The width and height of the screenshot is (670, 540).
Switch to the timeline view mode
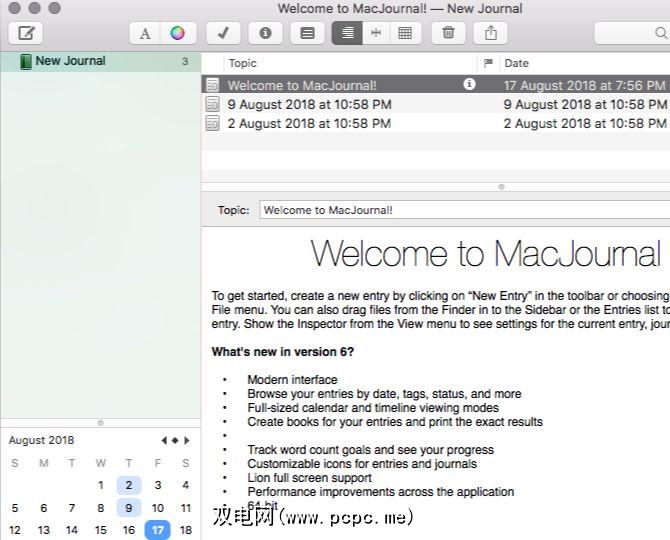coord(376,33)
